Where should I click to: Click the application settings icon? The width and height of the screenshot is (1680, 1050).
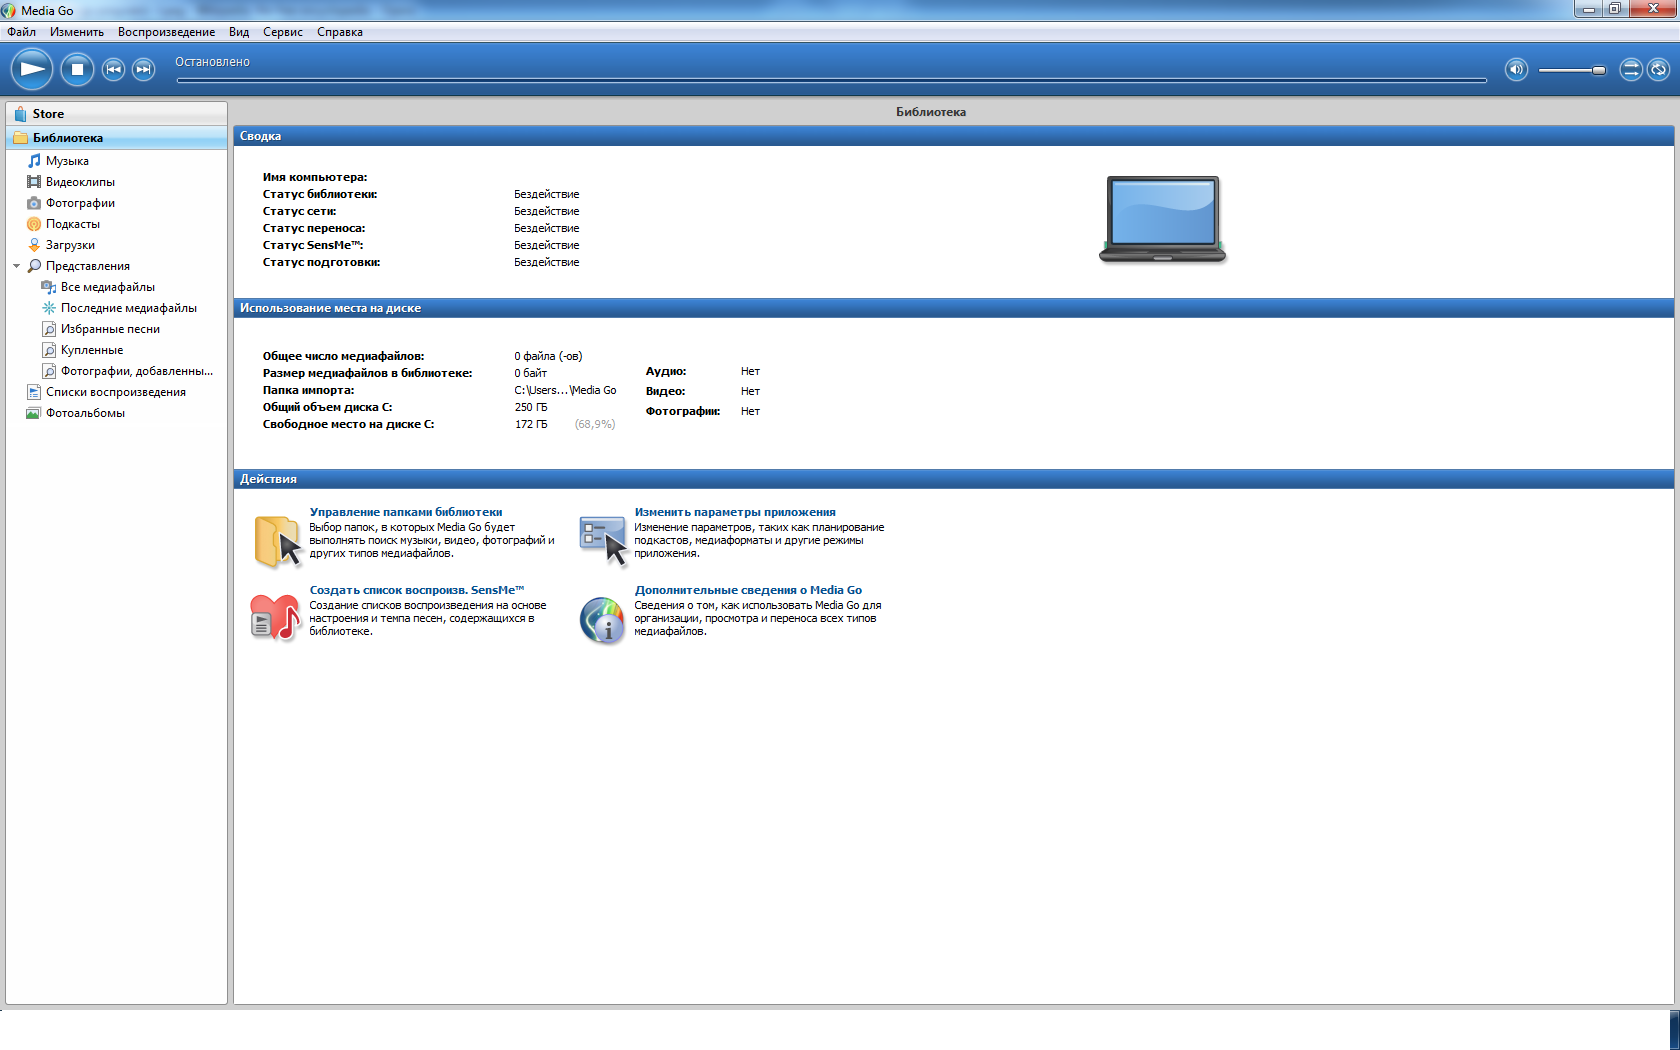[603, 541]
